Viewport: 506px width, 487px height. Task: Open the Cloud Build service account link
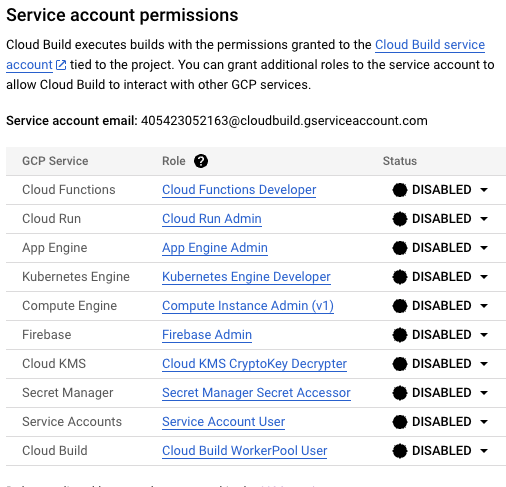[x=430, y=45]
